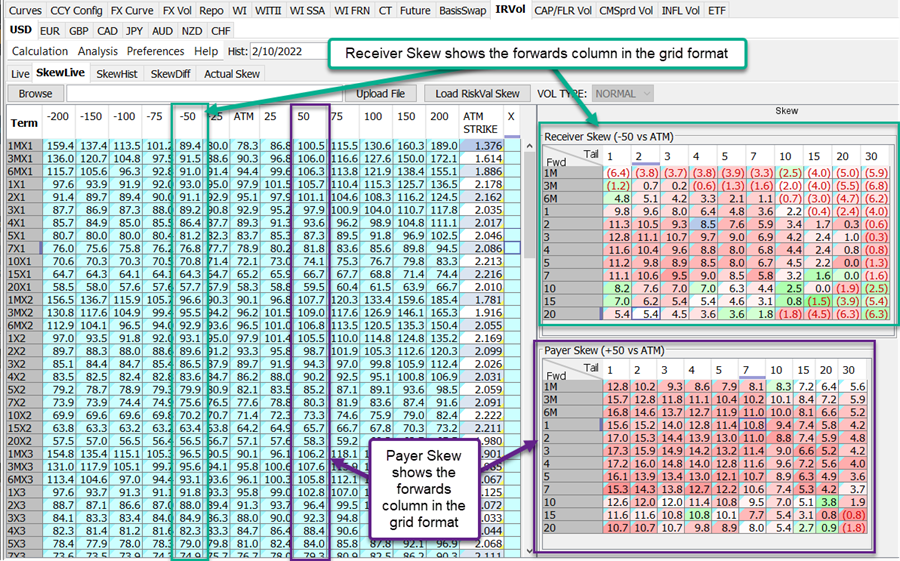Click the X column header
Screen dimensions: 900x561
click(511, 117)
